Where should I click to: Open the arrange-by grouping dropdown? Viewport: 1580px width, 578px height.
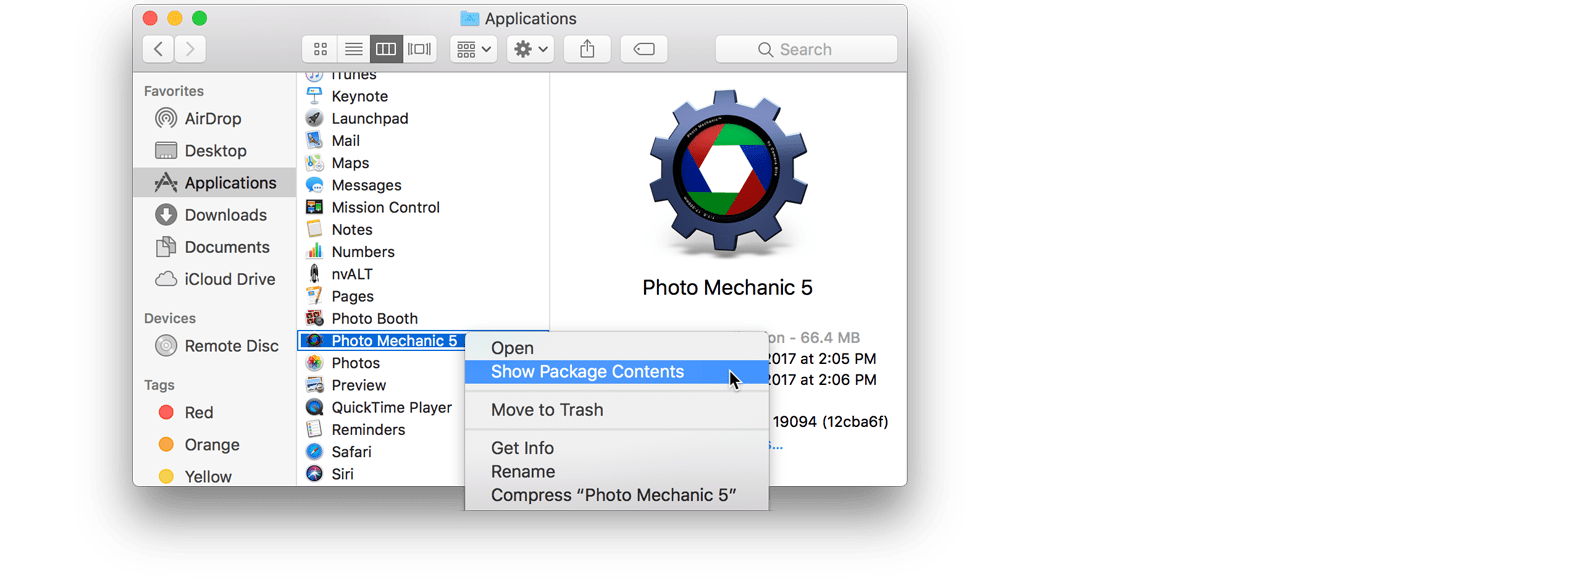point(474,49)
